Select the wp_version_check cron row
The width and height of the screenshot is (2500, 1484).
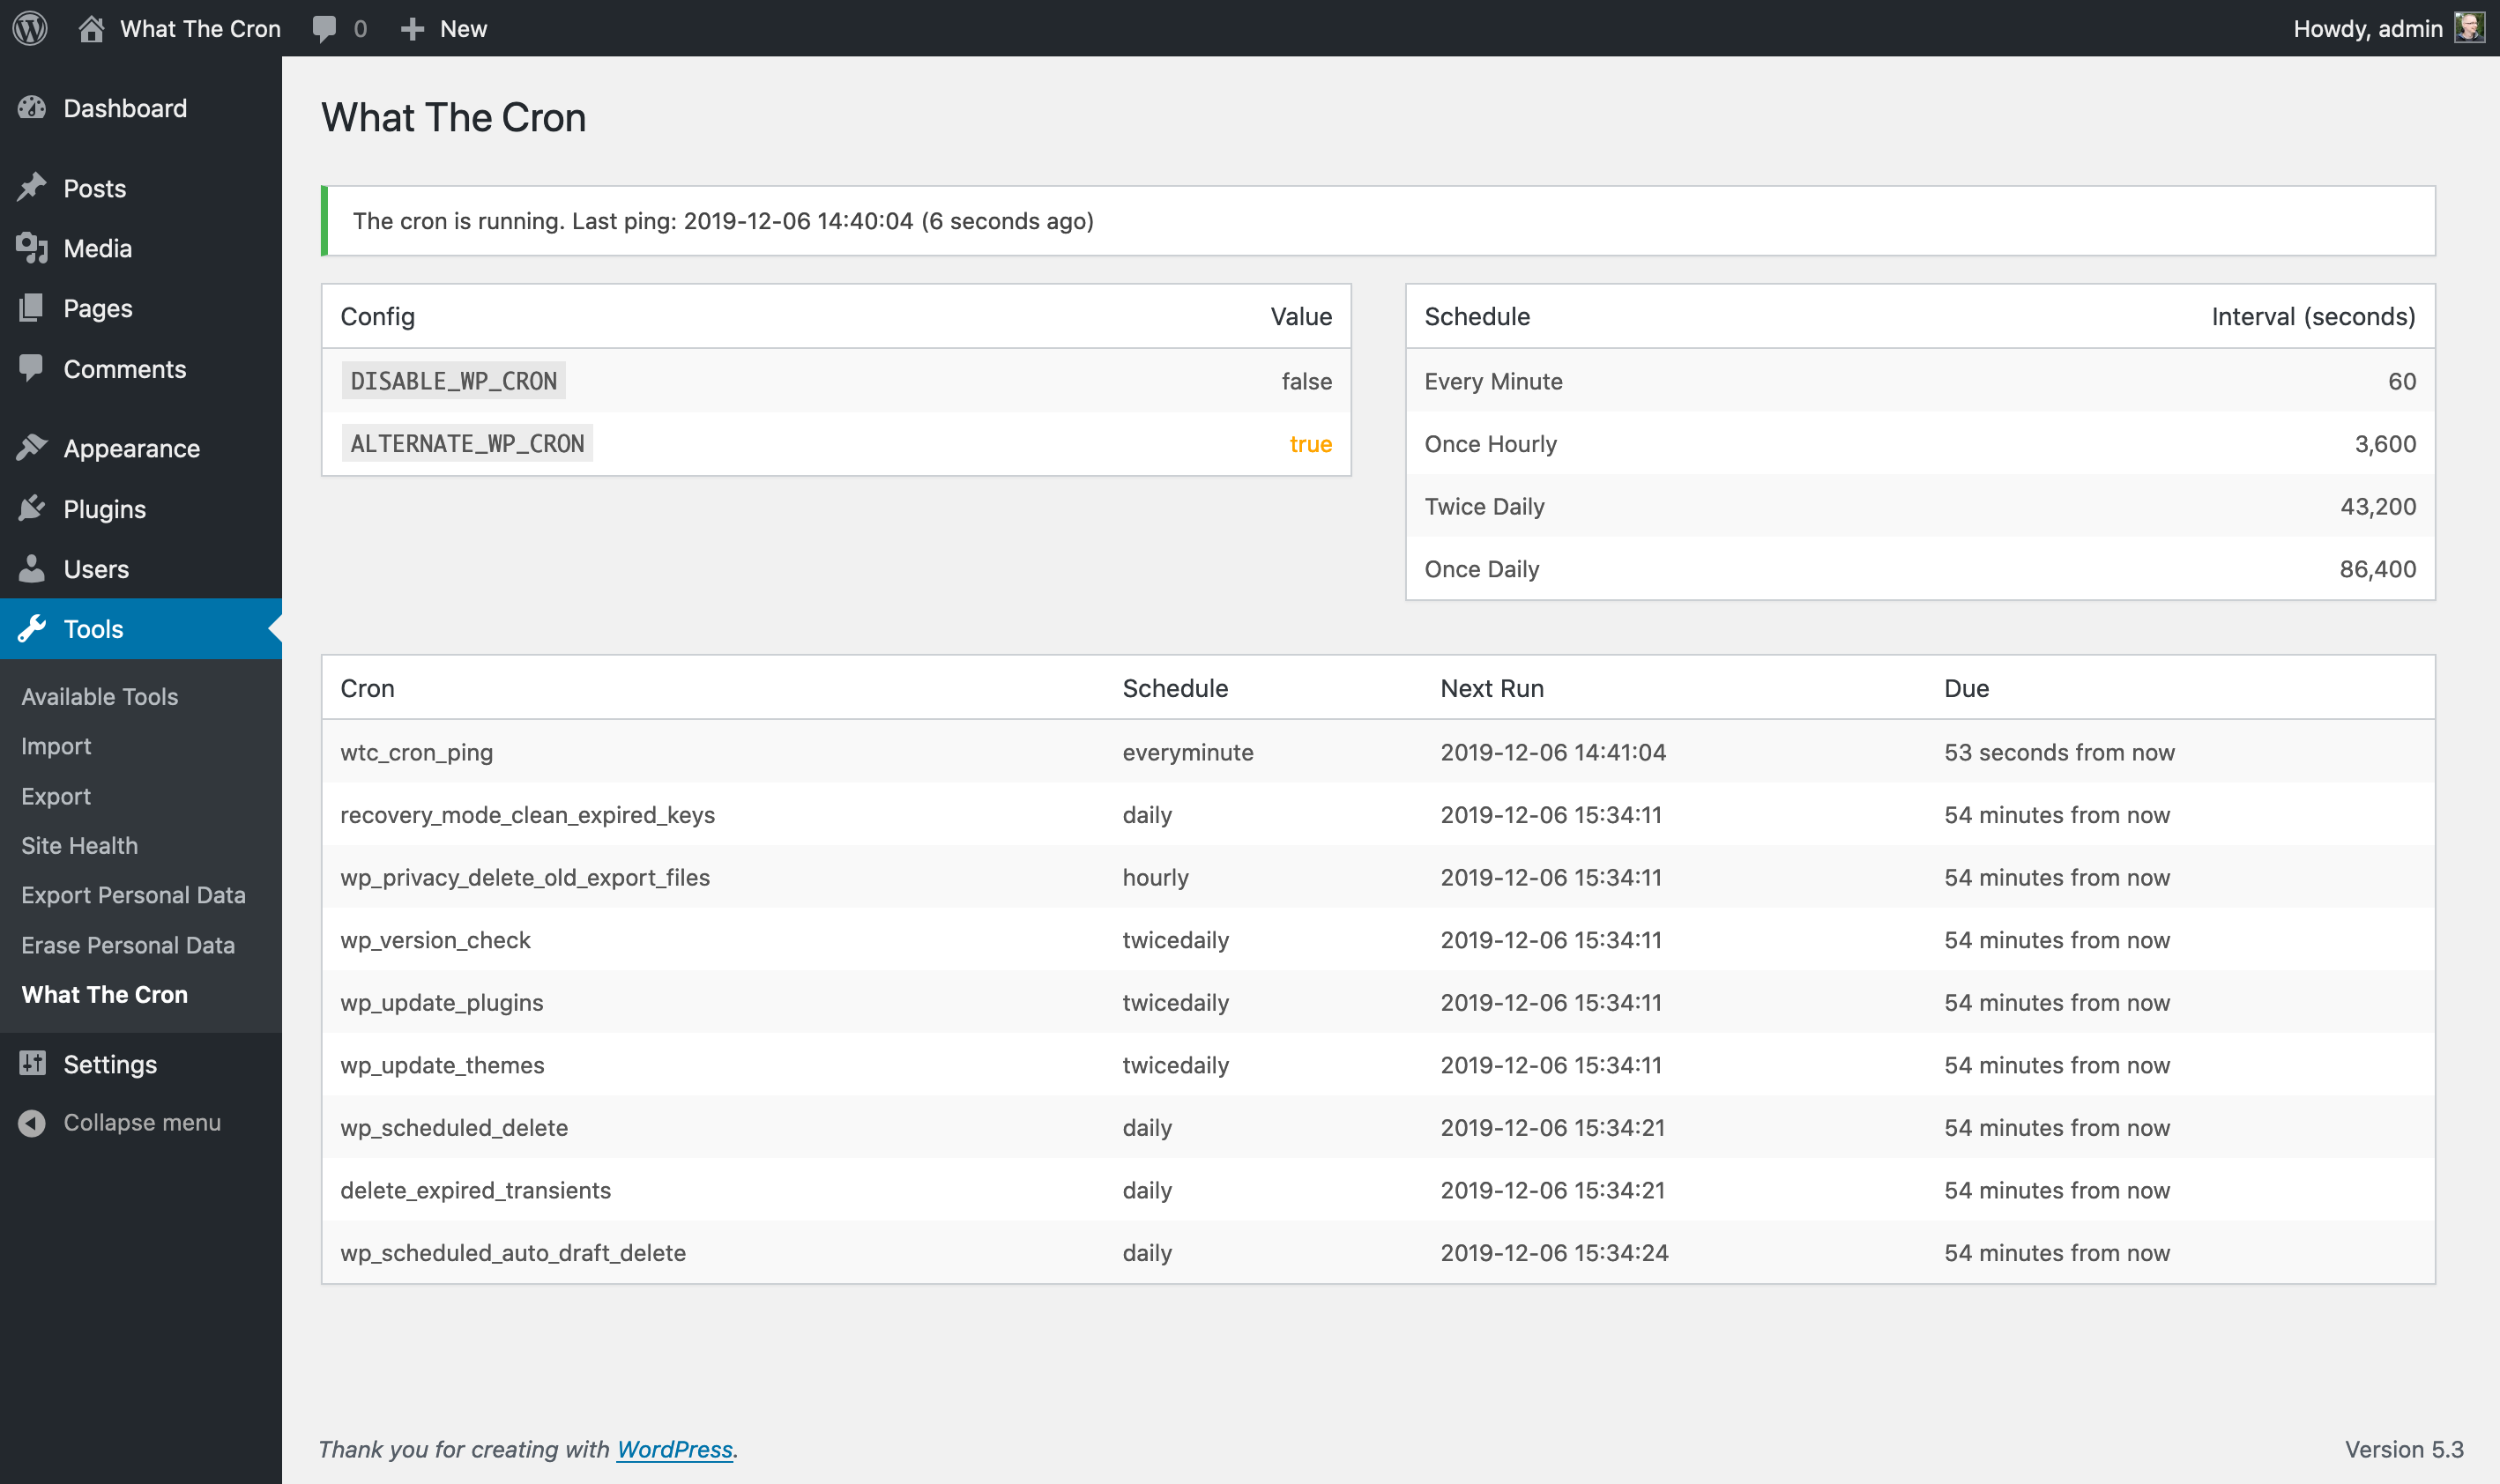point(436,939)
